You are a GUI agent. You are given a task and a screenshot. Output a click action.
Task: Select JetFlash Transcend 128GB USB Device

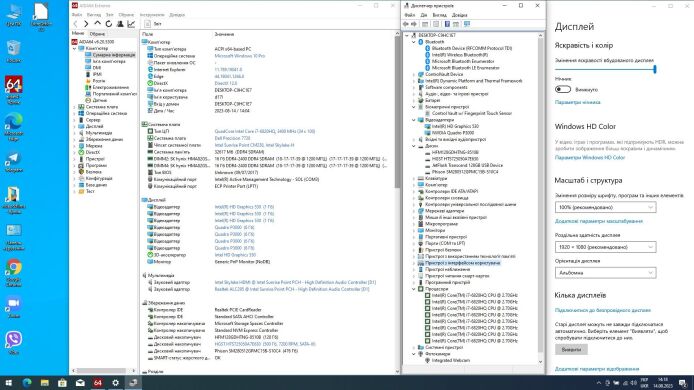pyautogui.click(x=467, y=165)
